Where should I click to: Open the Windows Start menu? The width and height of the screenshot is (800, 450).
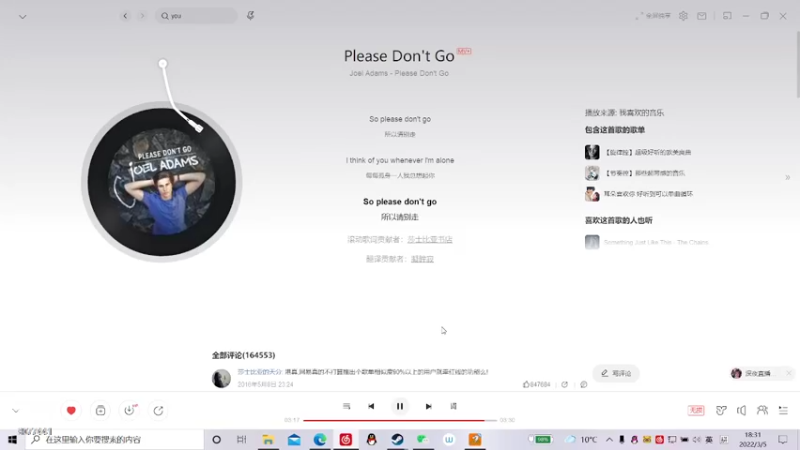tap(12, 439)
